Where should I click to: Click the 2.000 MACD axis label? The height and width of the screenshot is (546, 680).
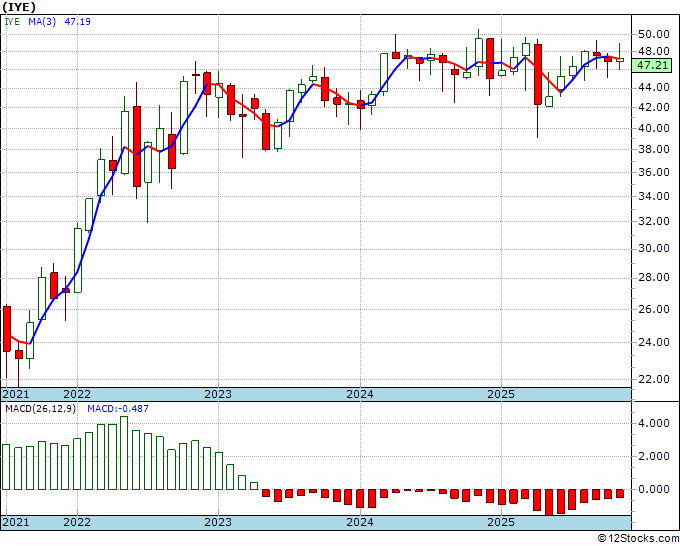(x=653, y=456)
